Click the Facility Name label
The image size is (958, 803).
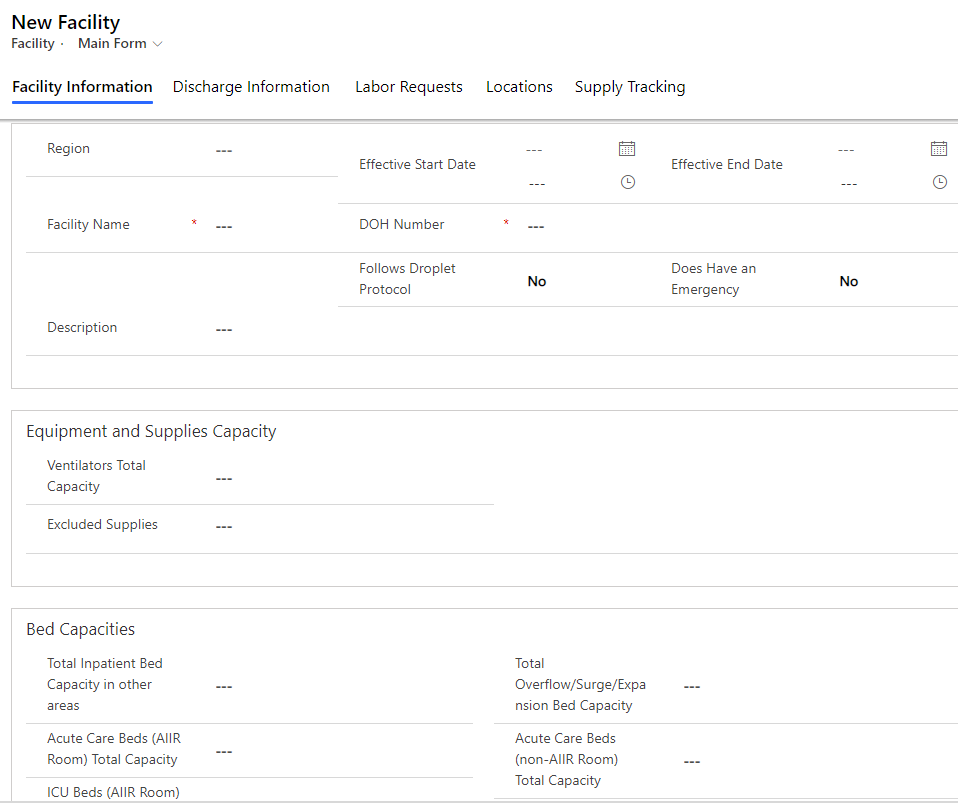coord(88,224)
